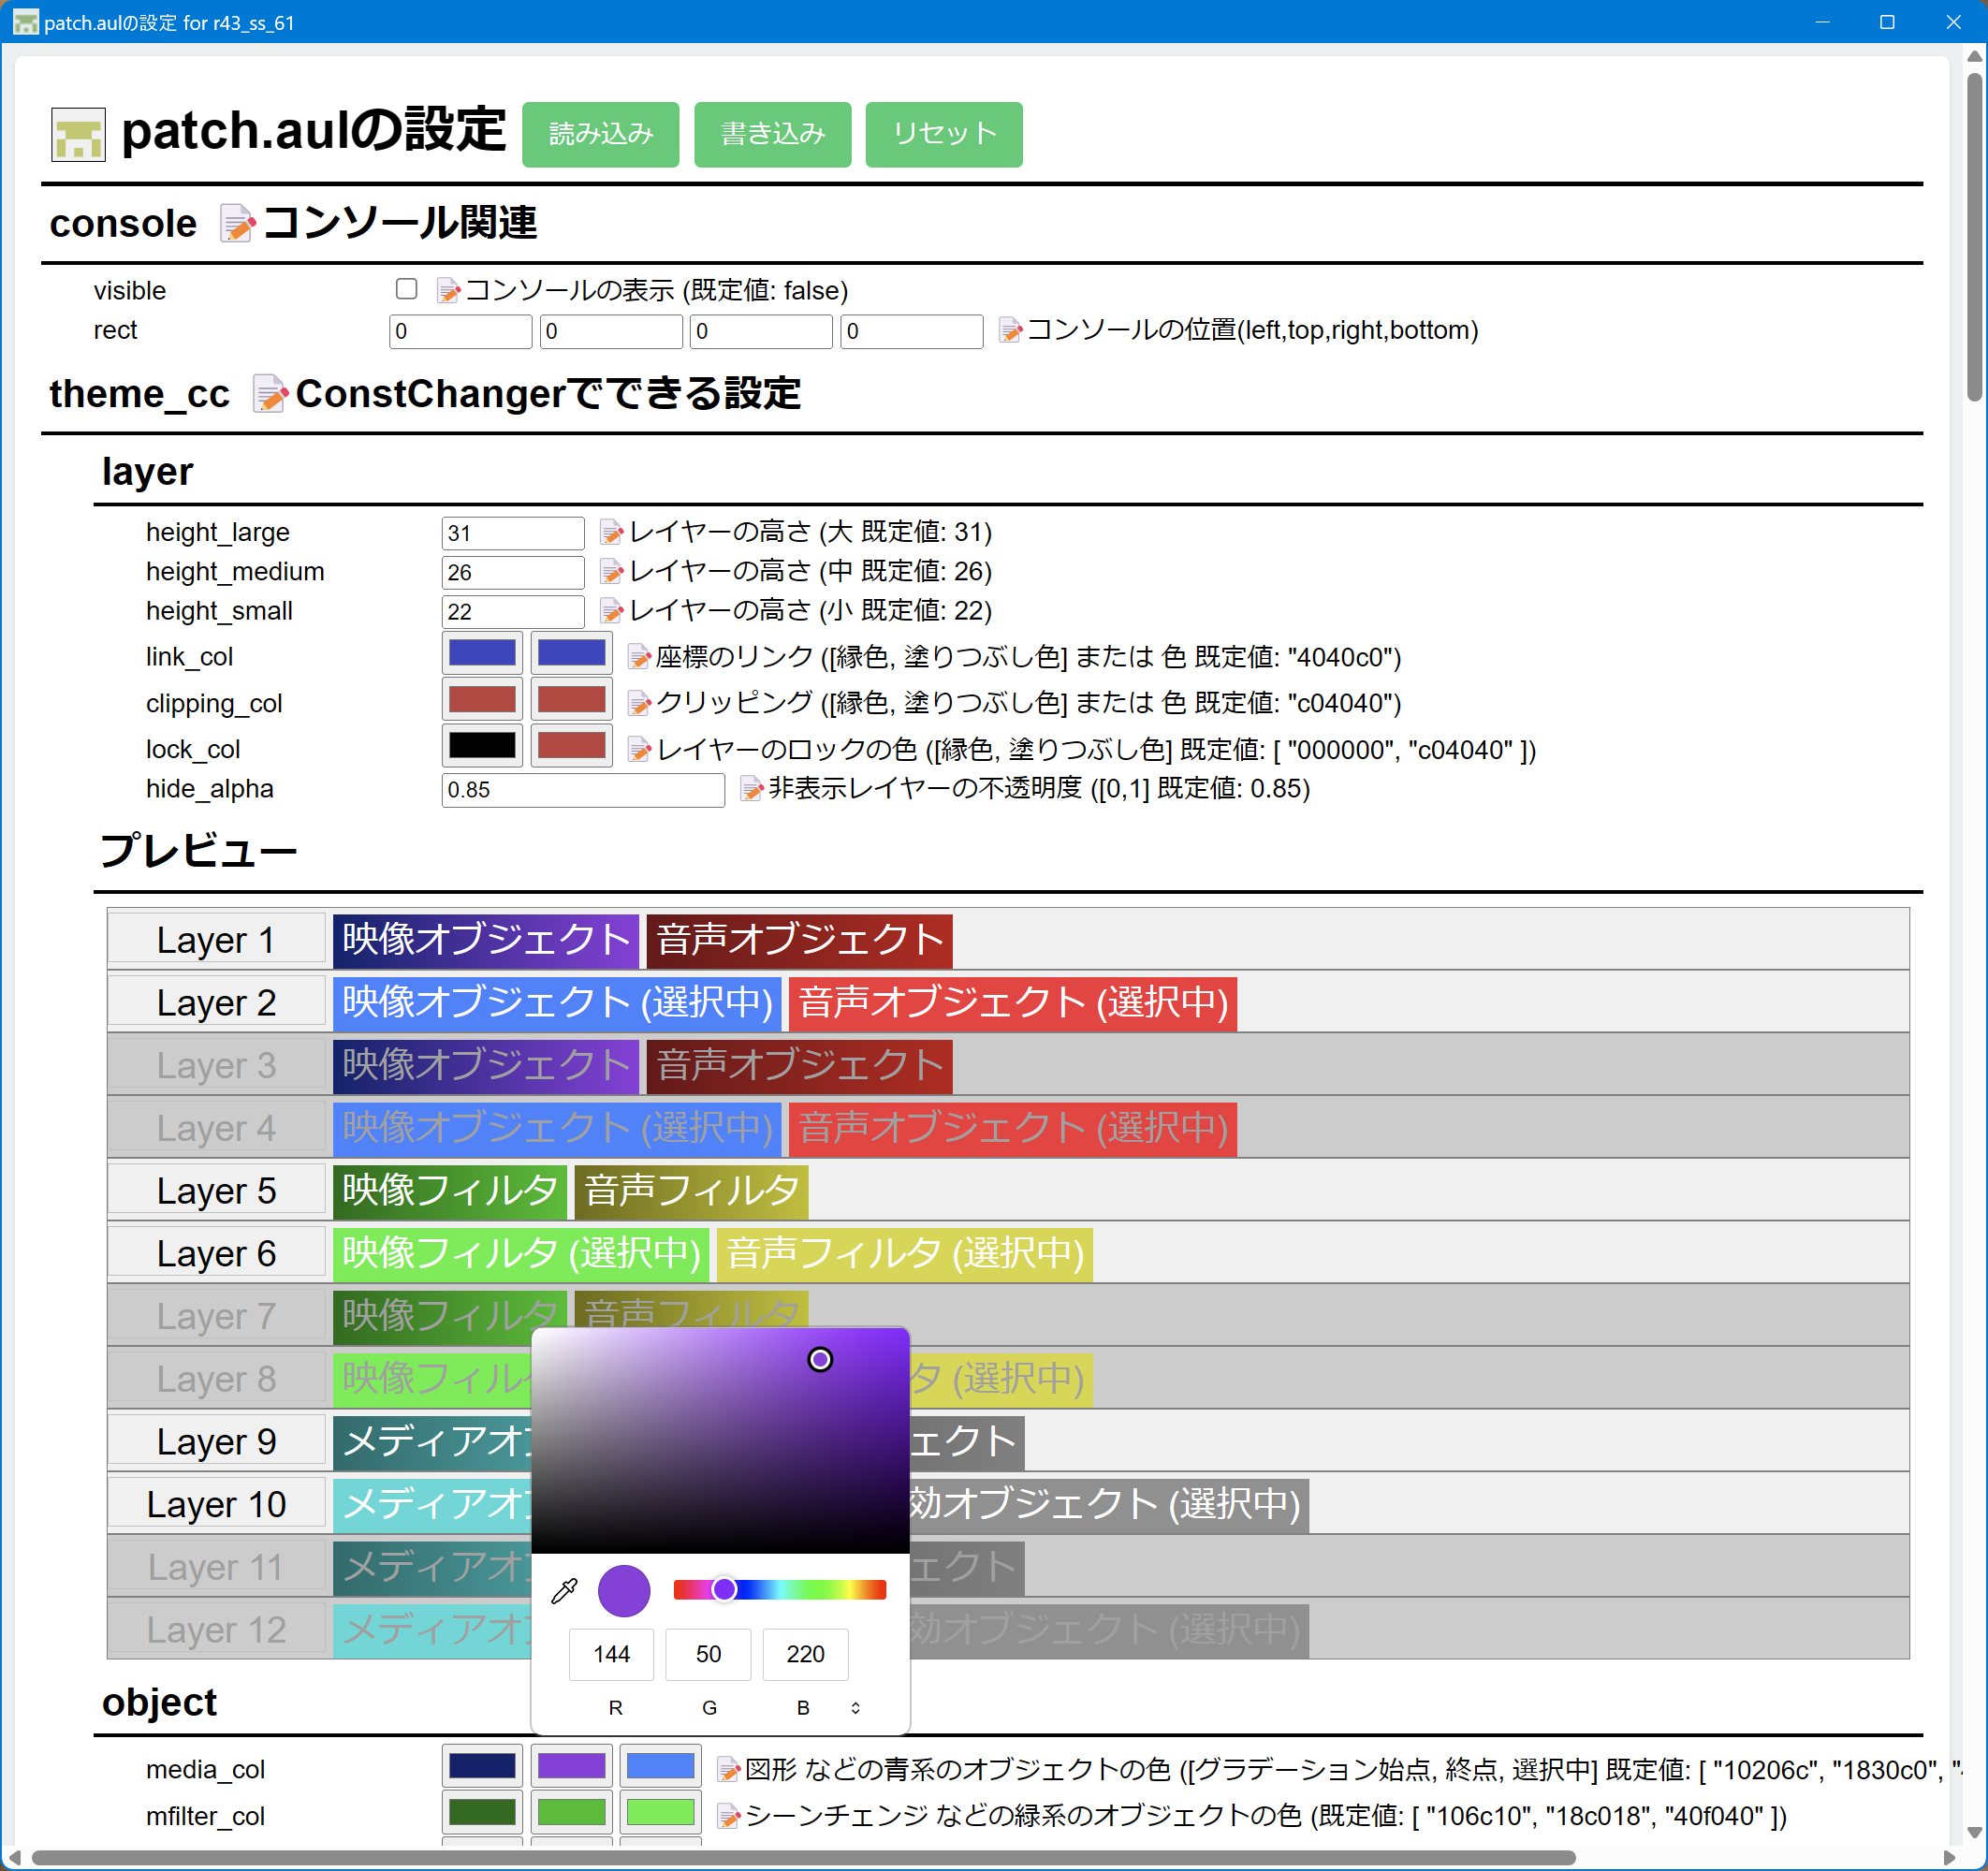
Task: Click the リセット (reset) button
Action: click(943, 134)
